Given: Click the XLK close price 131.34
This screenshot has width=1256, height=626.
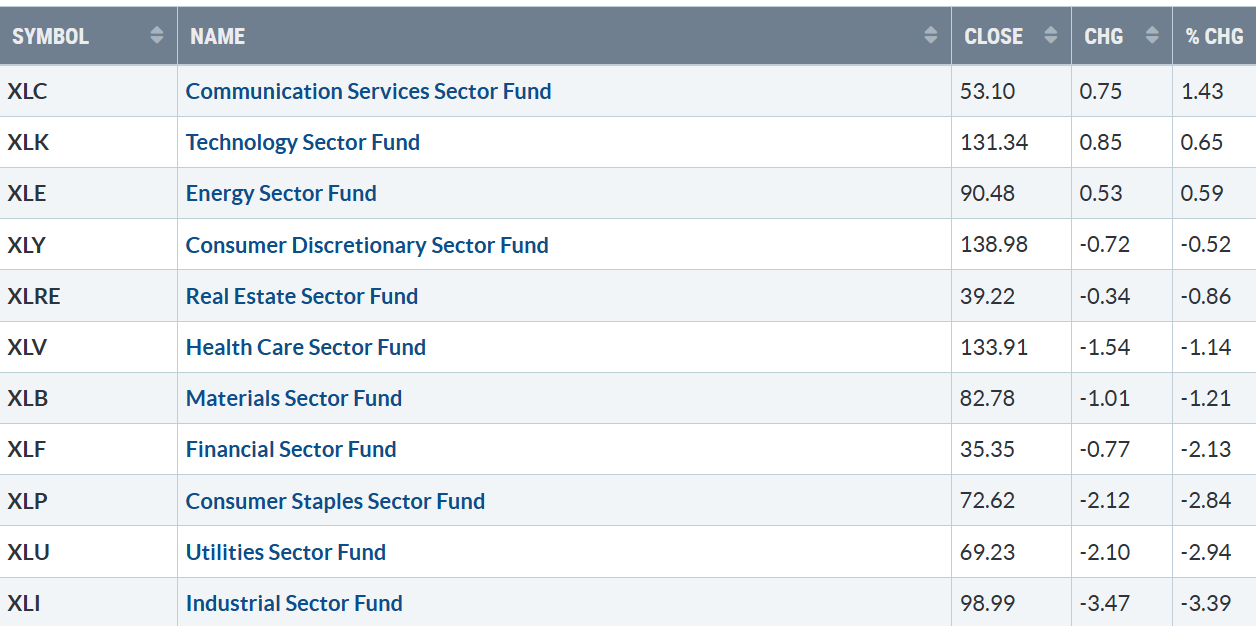Looking at the screenshot, I should tap(994, 142).
